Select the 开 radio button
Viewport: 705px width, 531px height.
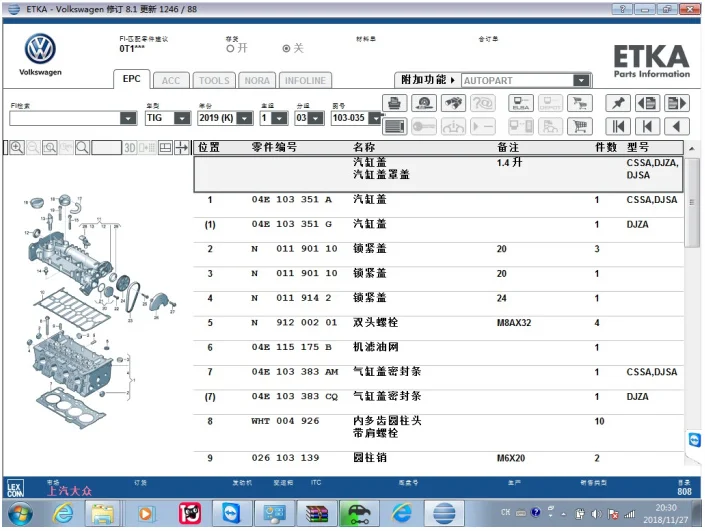230,49
